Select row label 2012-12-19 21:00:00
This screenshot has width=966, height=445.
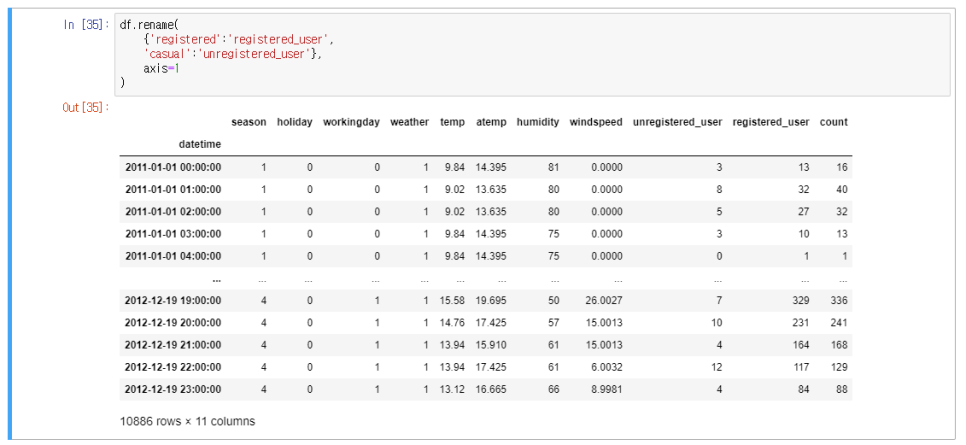(x=173, y=345)
